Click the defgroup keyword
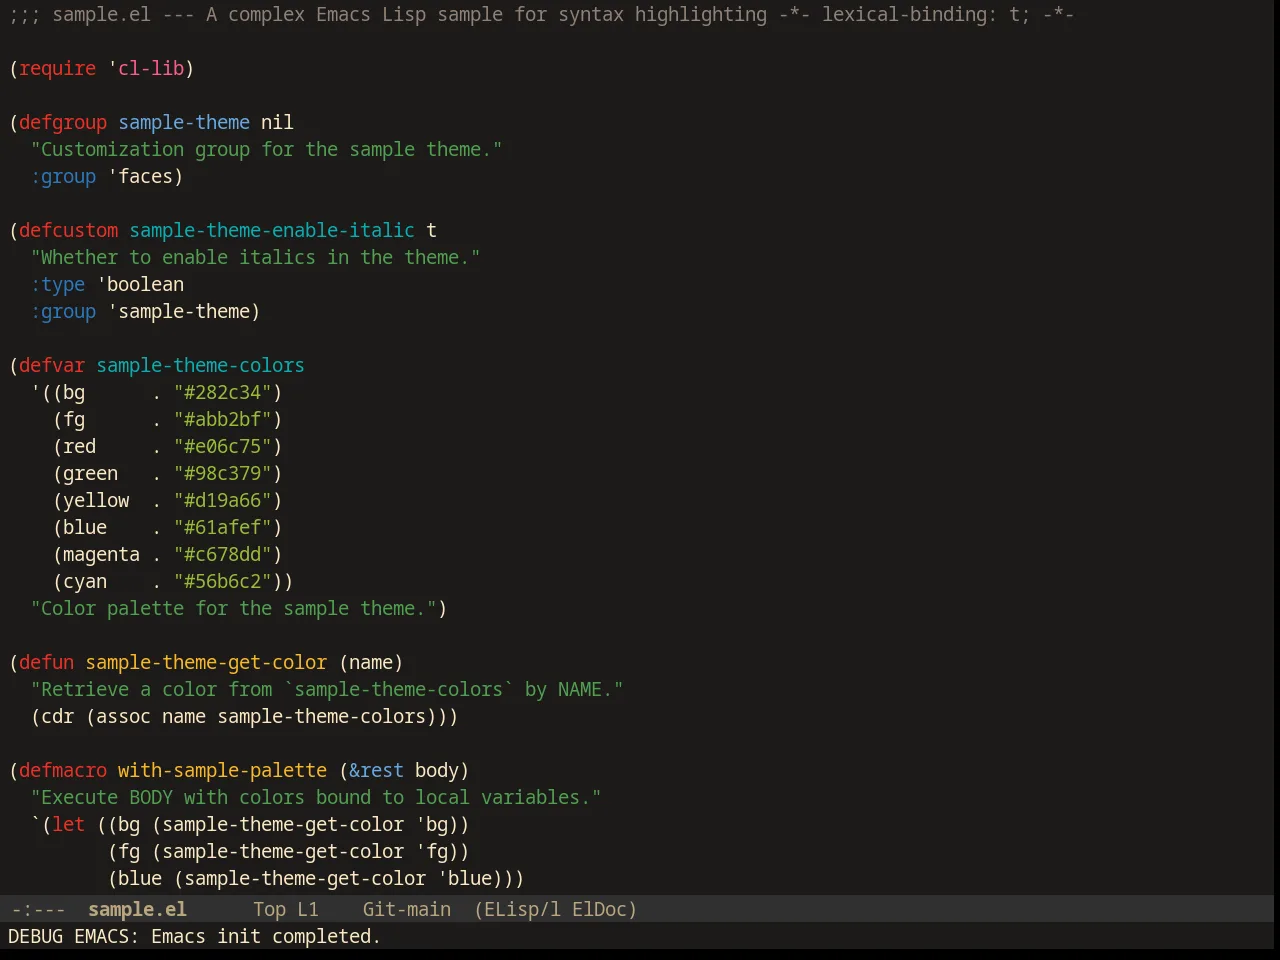1280x960 pixels. pyautogui.click(x=63, y=122)
